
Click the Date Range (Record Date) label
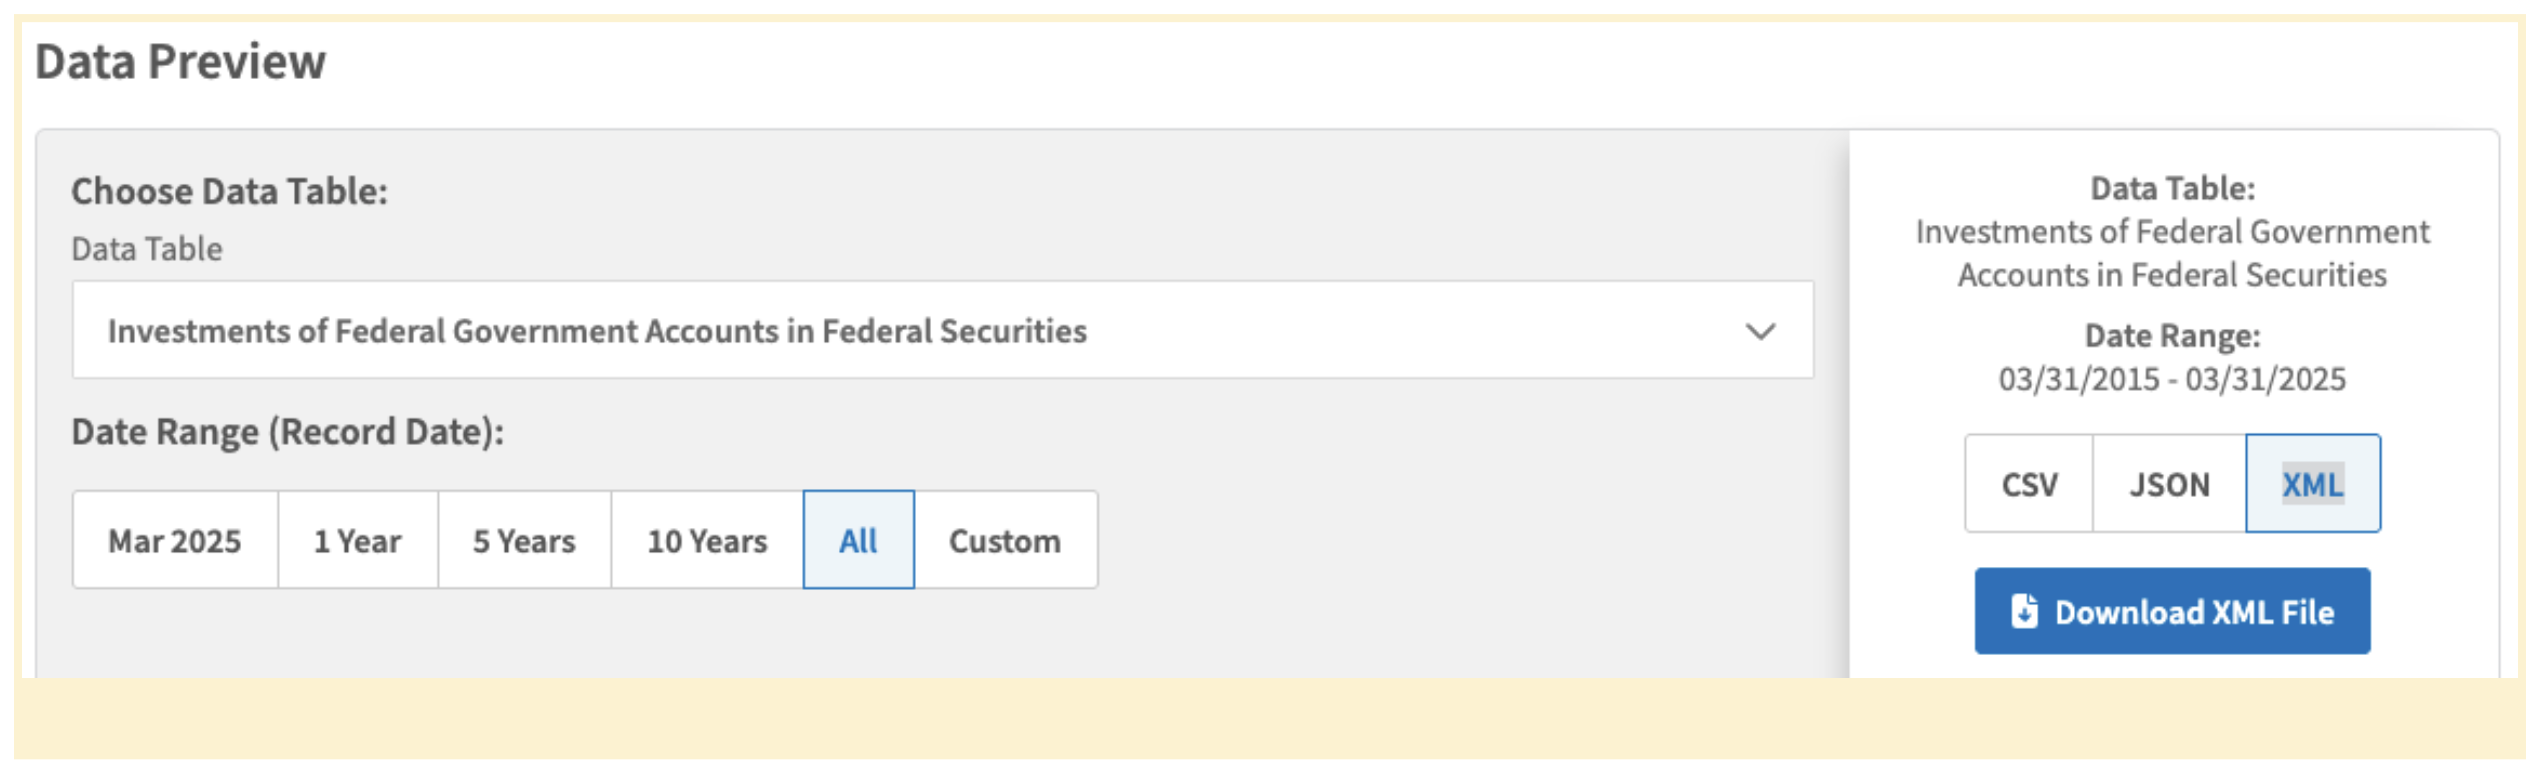click(287, 432)
